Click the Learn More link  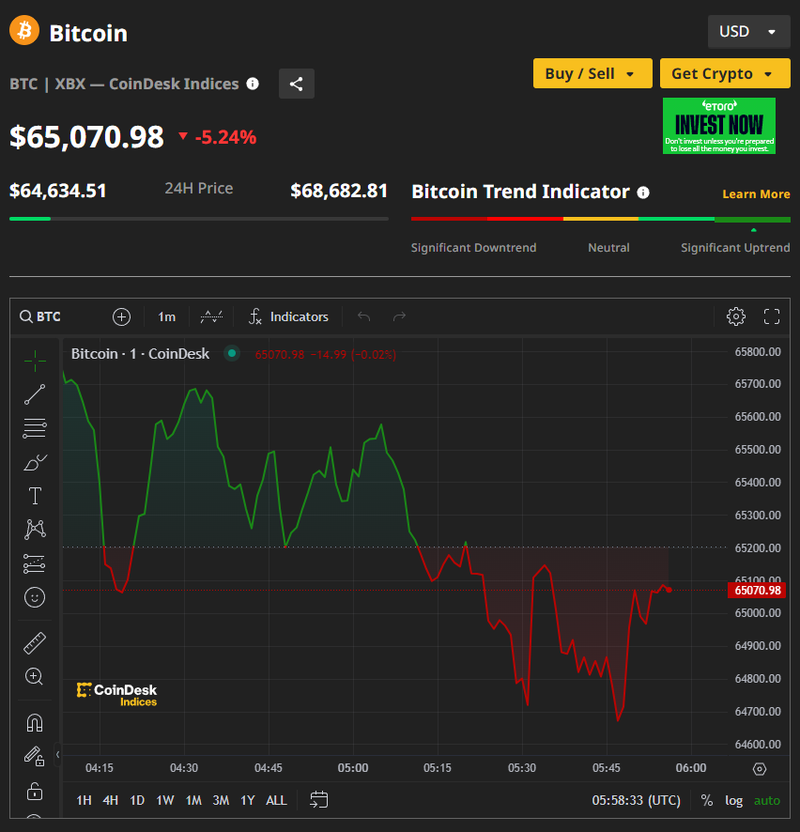pyautogui.click(x=756, y=194)
